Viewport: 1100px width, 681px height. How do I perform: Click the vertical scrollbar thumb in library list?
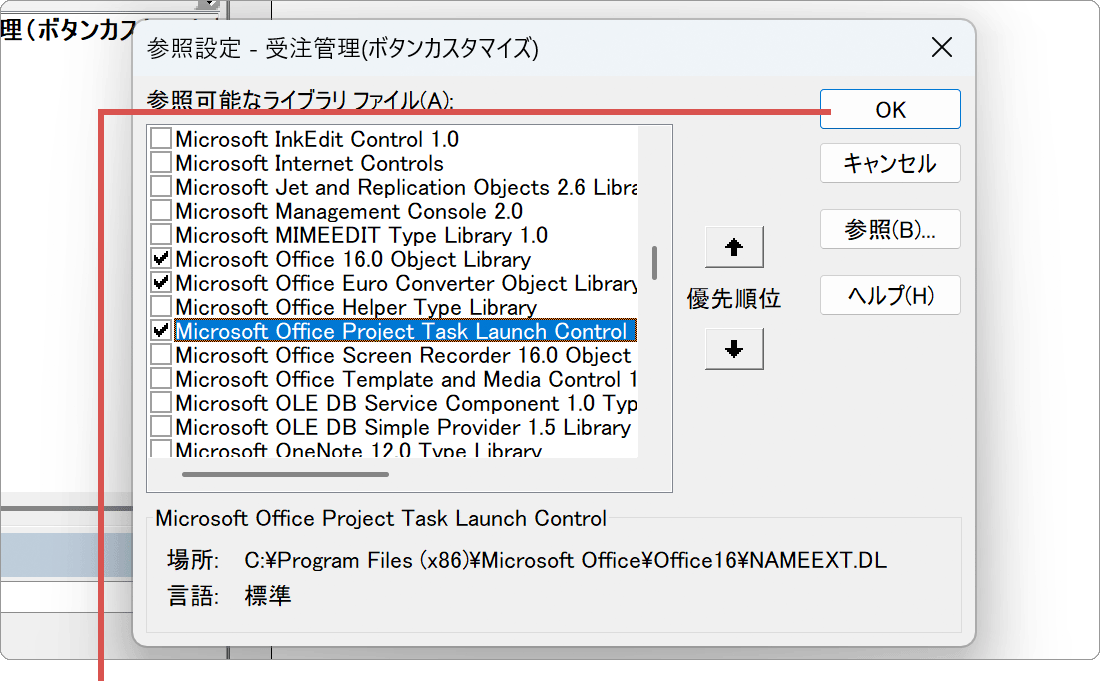pyautogui.click(x=655, y=263)
